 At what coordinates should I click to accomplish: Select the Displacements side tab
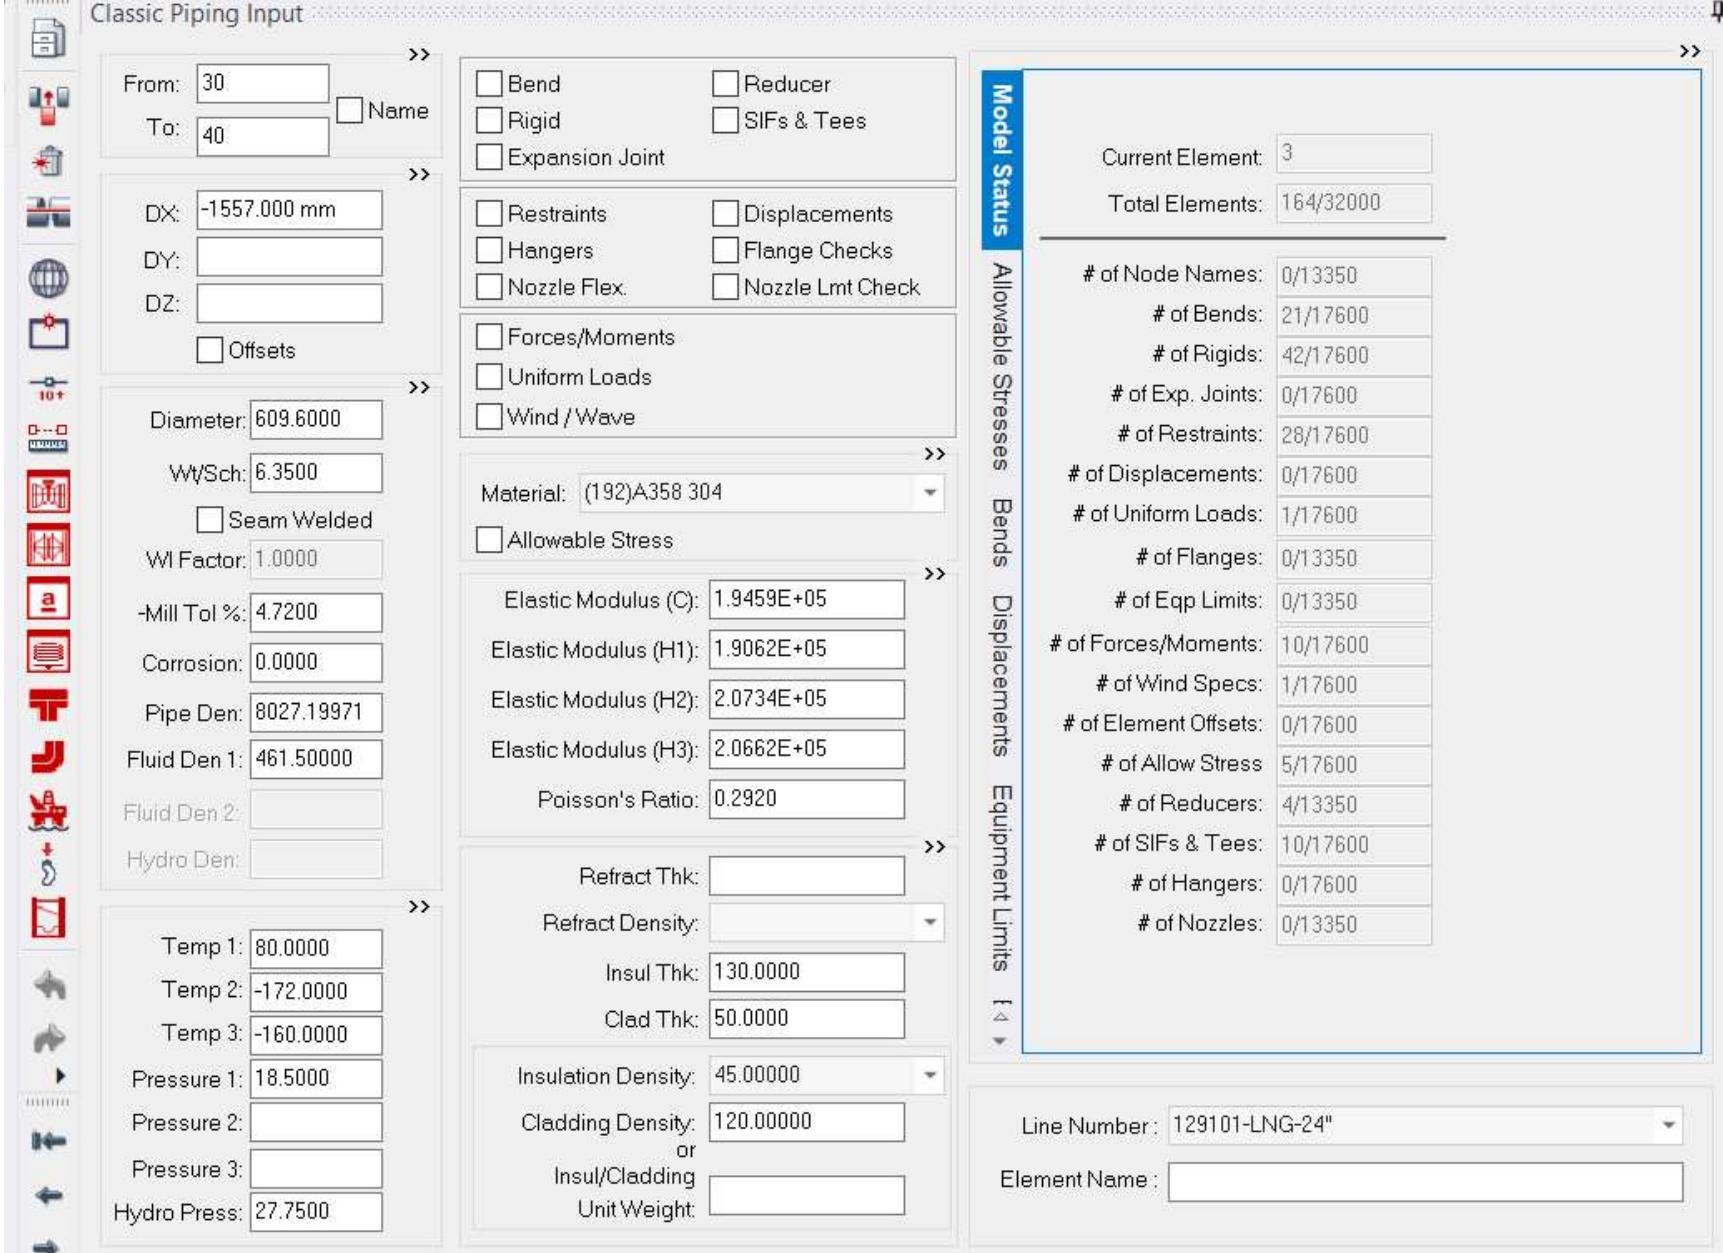tap(1001, 676)
